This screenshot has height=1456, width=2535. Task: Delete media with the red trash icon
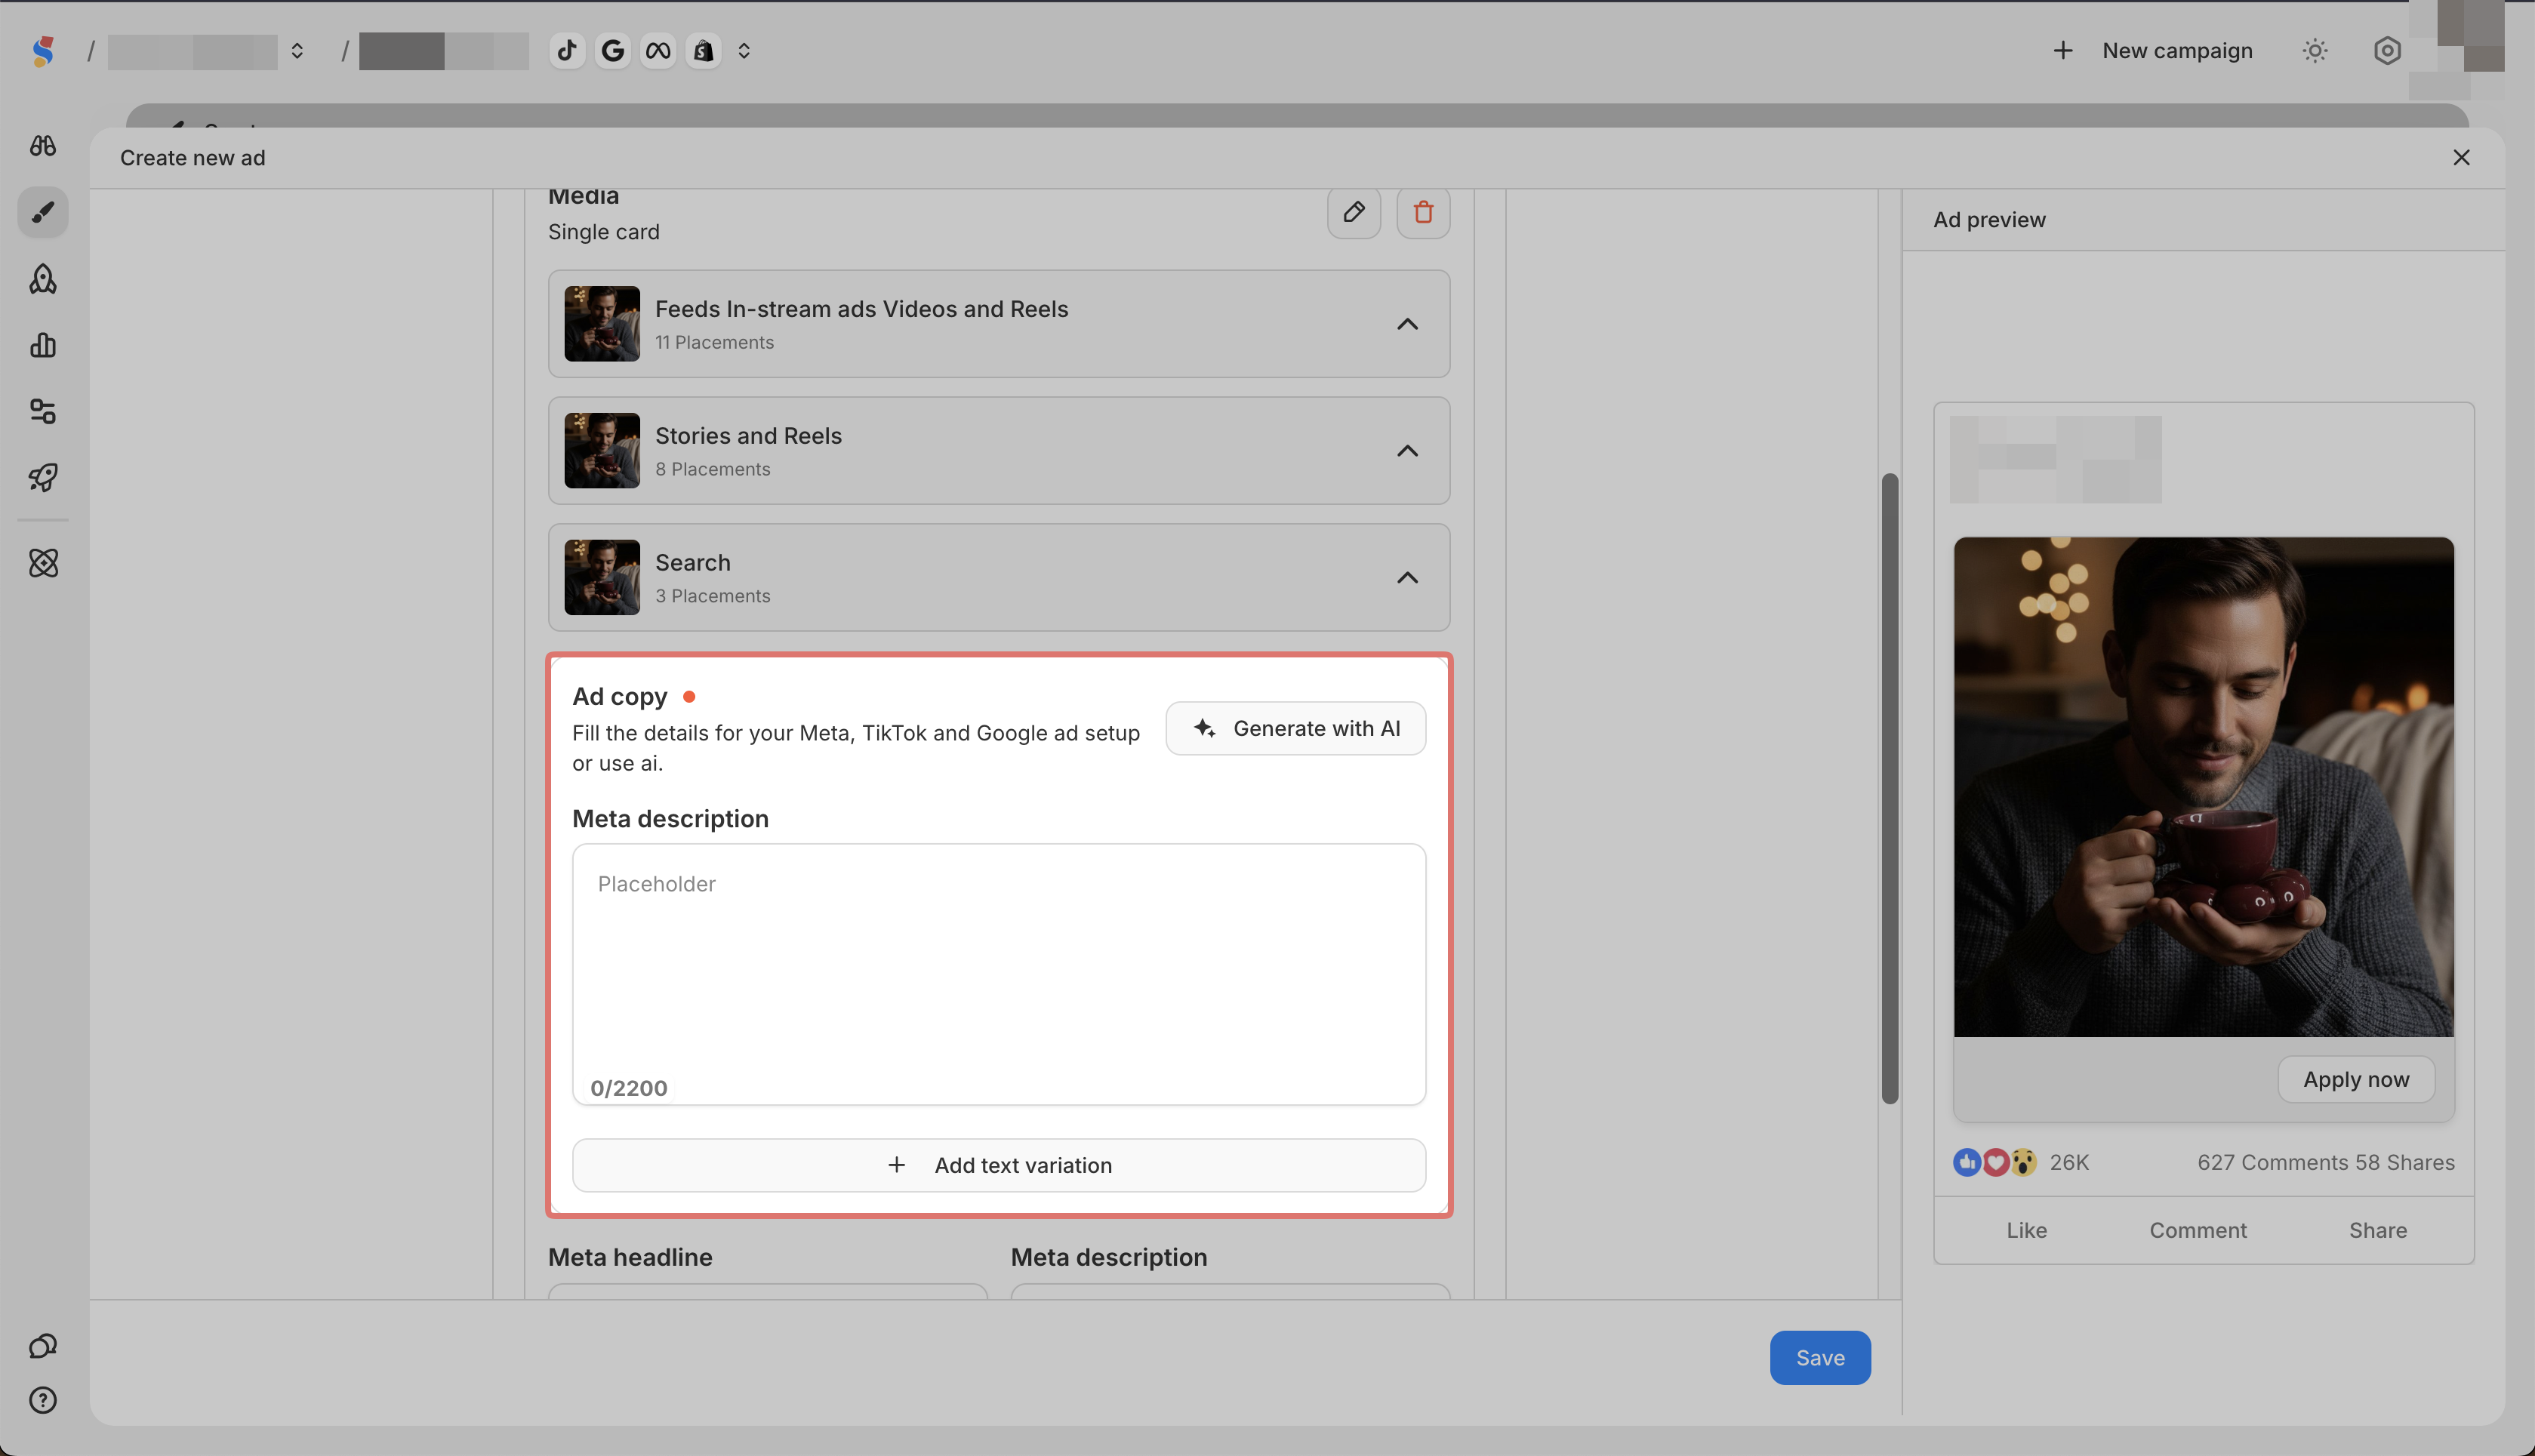[x=1422, y=212]
